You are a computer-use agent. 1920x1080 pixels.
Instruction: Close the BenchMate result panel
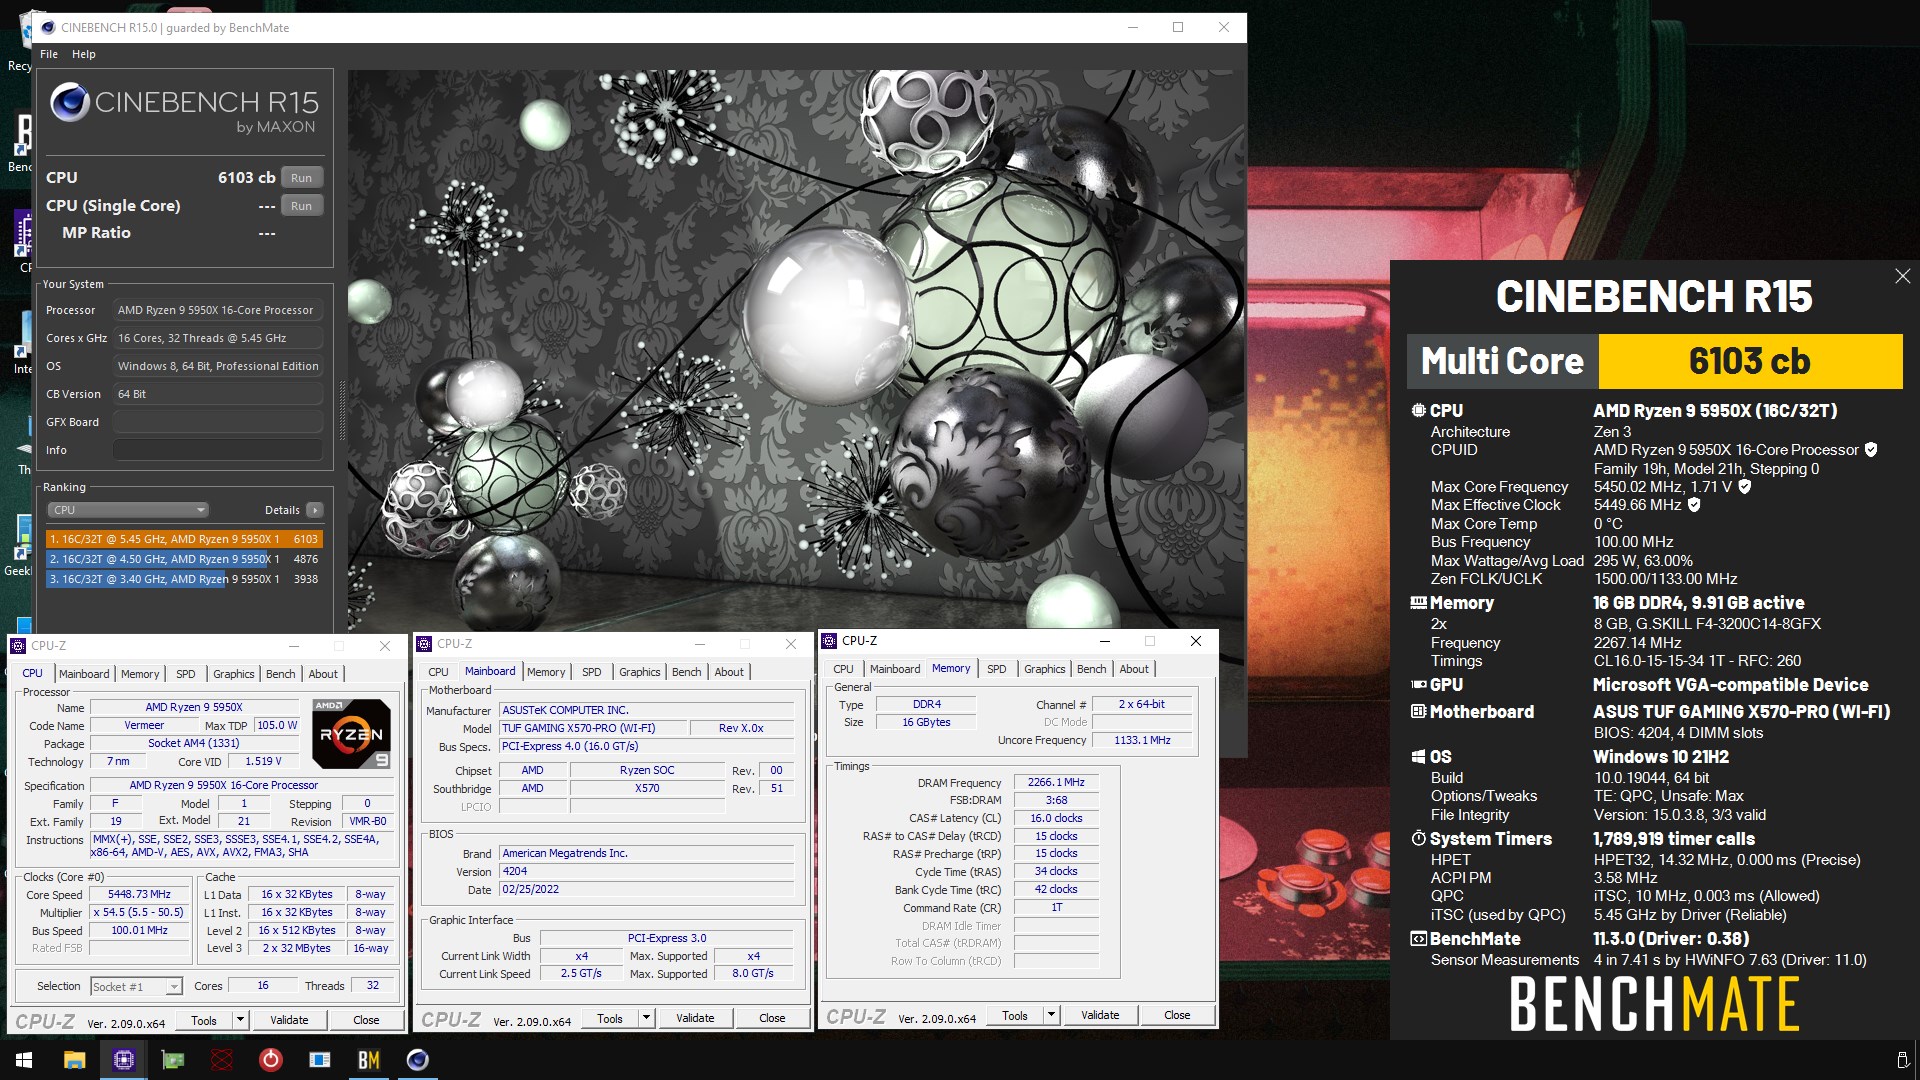[x=1902, y=277]
